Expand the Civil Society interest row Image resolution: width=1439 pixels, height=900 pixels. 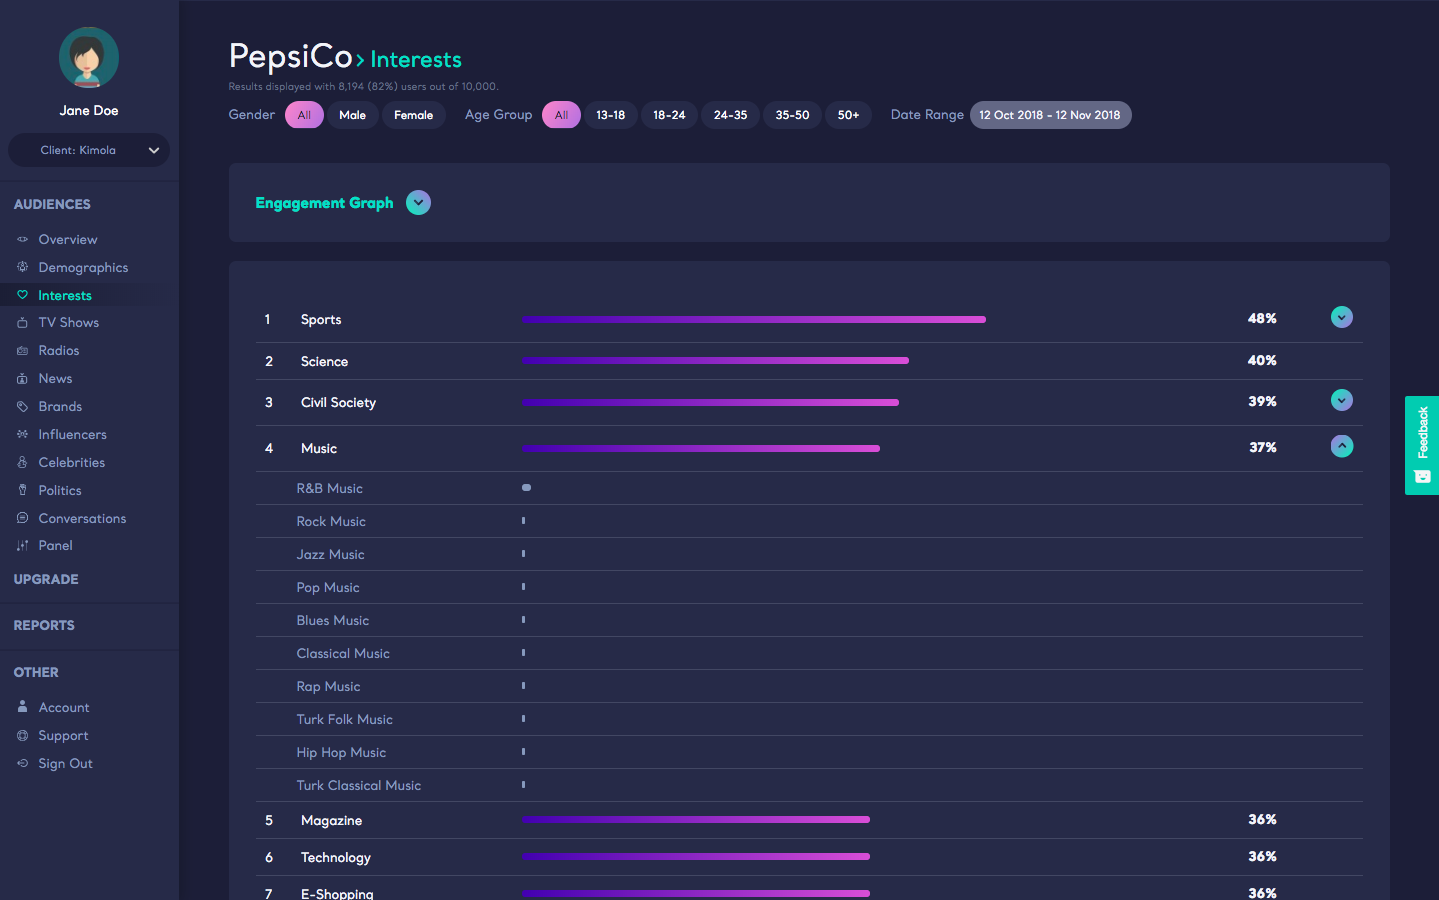[x=1342, y=400]
